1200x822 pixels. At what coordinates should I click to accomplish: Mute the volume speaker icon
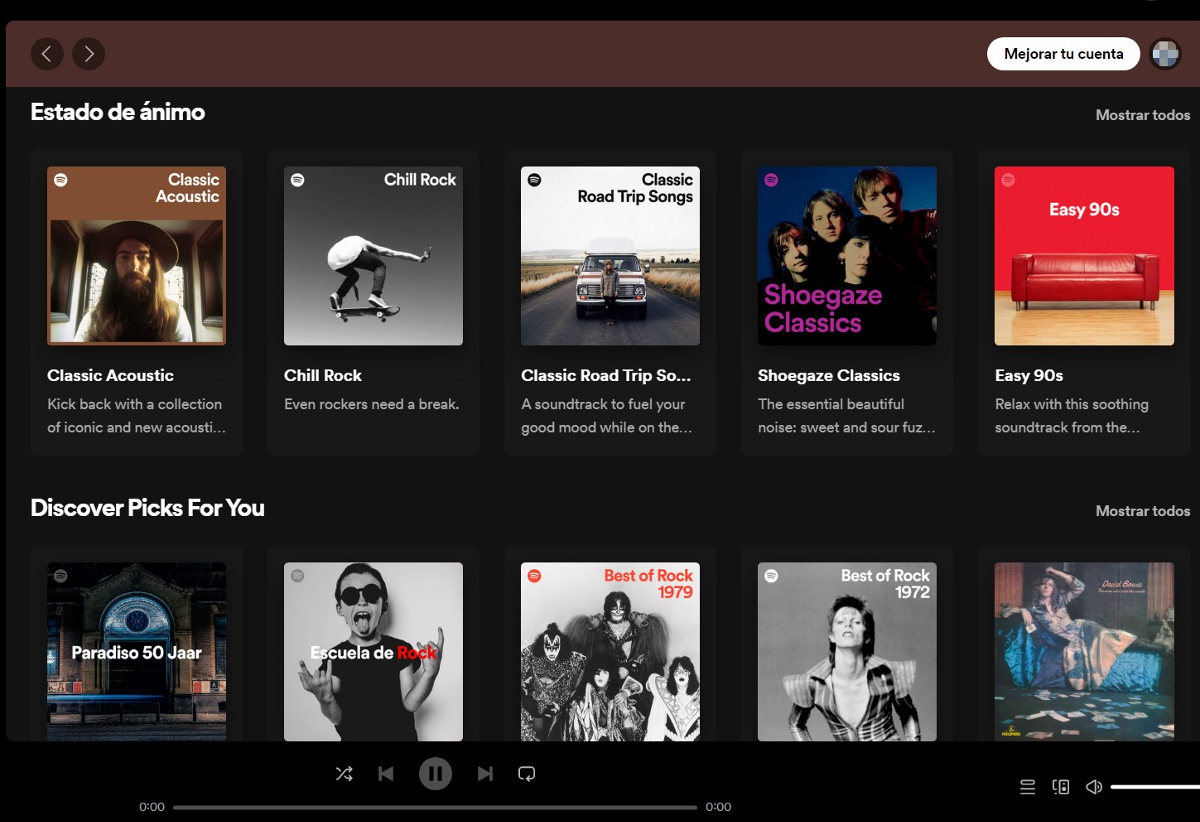point(1094,787)
